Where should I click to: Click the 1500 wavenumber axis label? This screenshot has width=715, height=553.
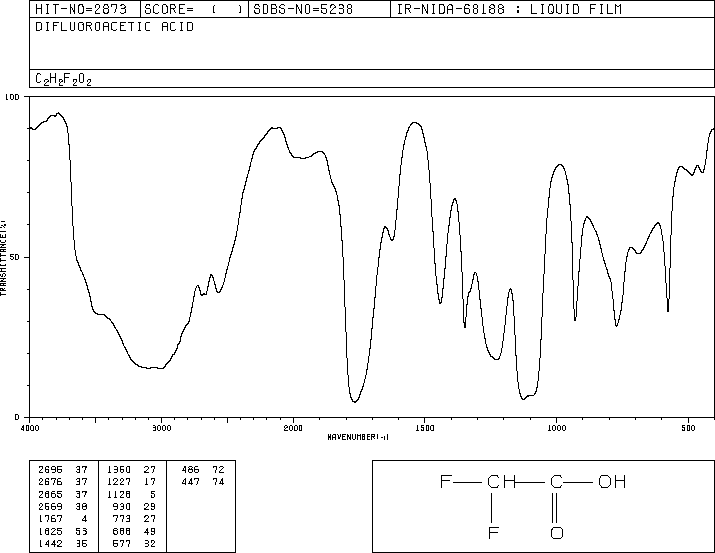coord(425,428)
